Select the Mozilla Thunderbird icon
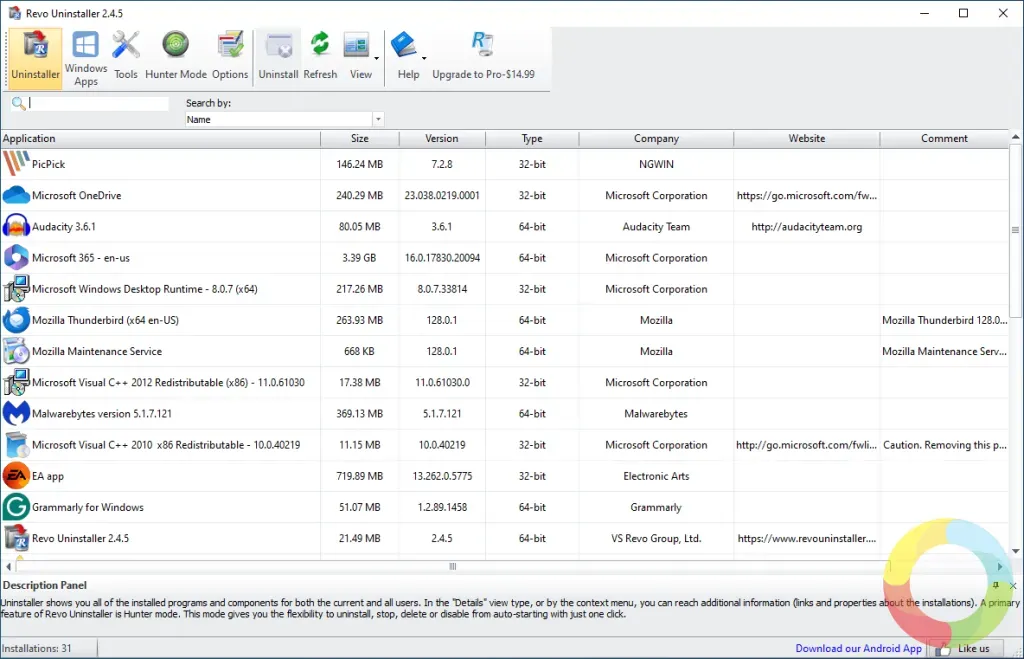Image resolution: width=1024 pixels, height=659 pixels. [16, 320]
